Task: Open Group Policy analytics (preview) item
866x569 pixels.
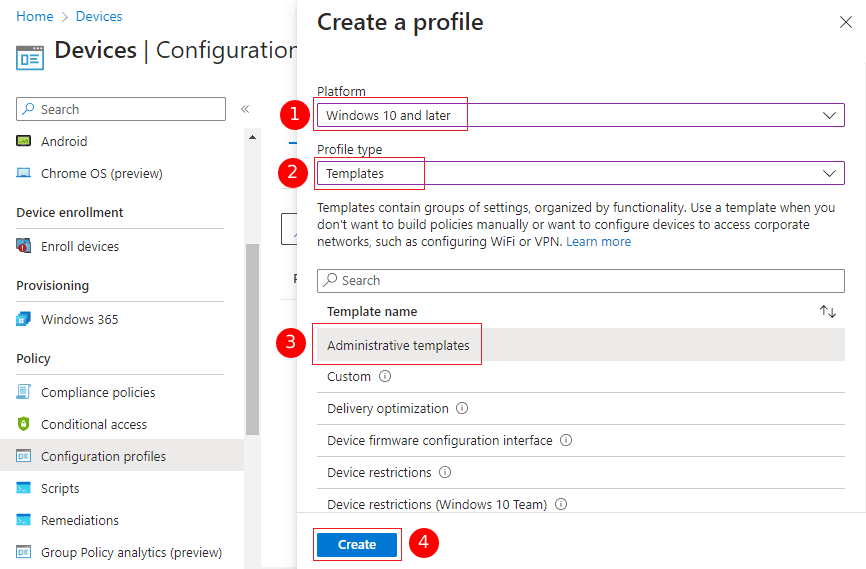Action: click(130, 552)
